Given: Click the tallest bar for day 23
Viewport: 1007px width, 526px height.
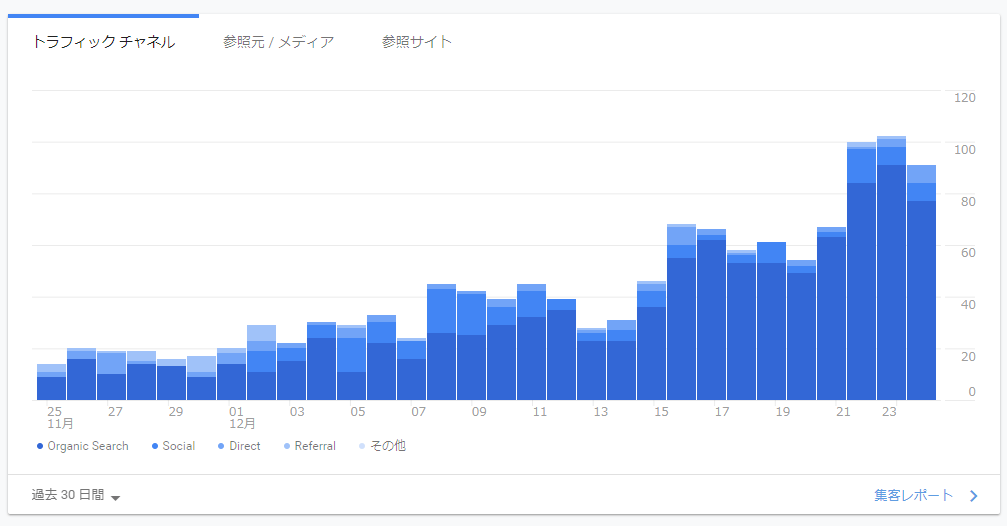Looking at the screenshot, I should click(891, 268).
